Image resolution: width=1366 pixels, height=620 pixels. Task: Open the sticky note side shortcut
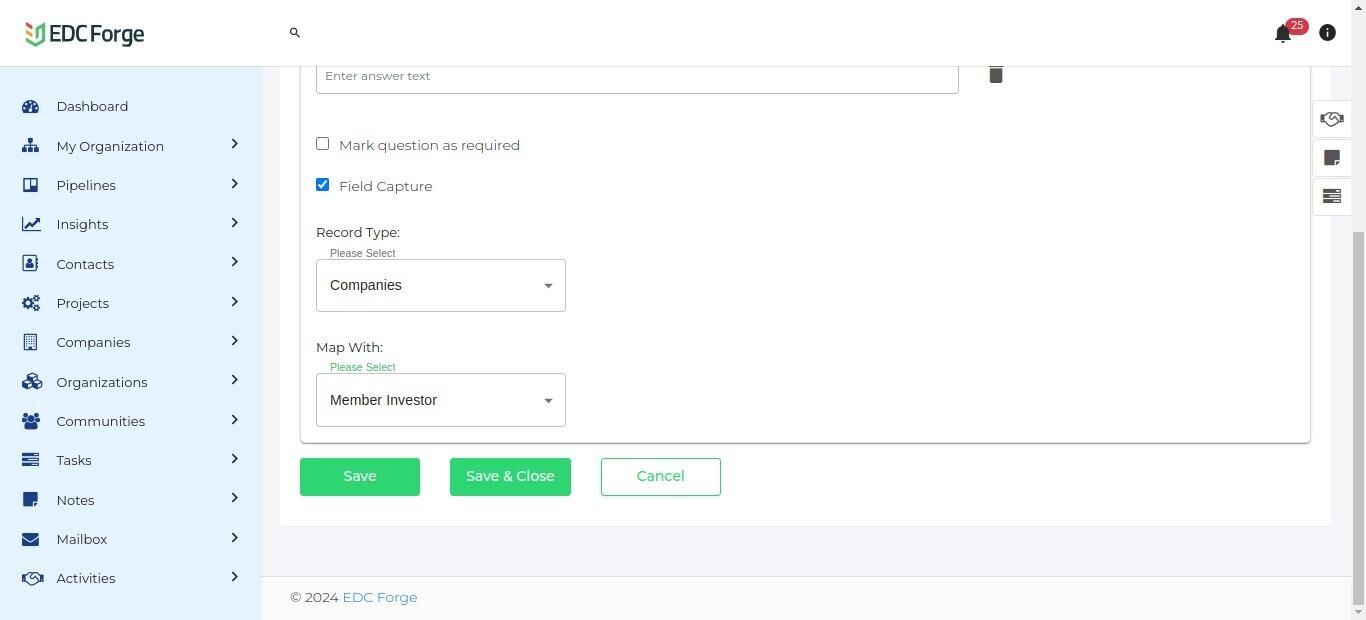[x=1331, y=158]
